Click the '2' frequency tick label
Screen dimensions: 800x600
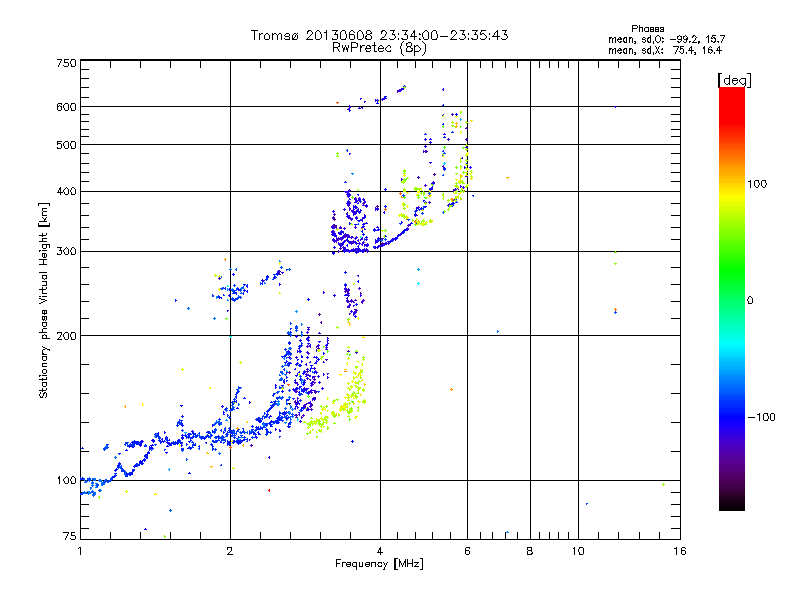(230, 551)
